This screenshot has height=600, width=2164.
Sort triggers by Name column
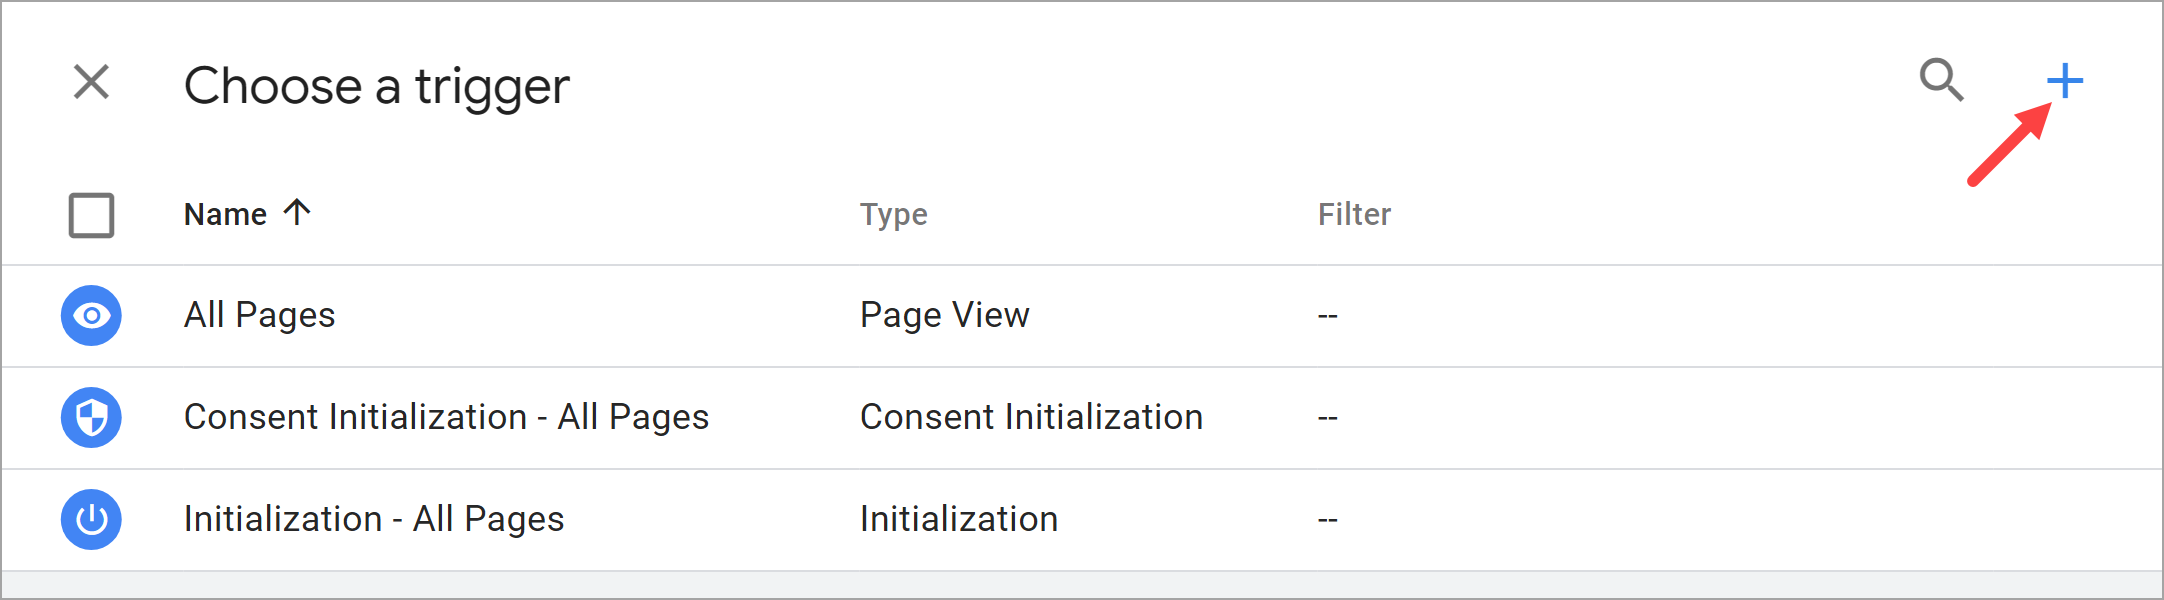(225, 214)
